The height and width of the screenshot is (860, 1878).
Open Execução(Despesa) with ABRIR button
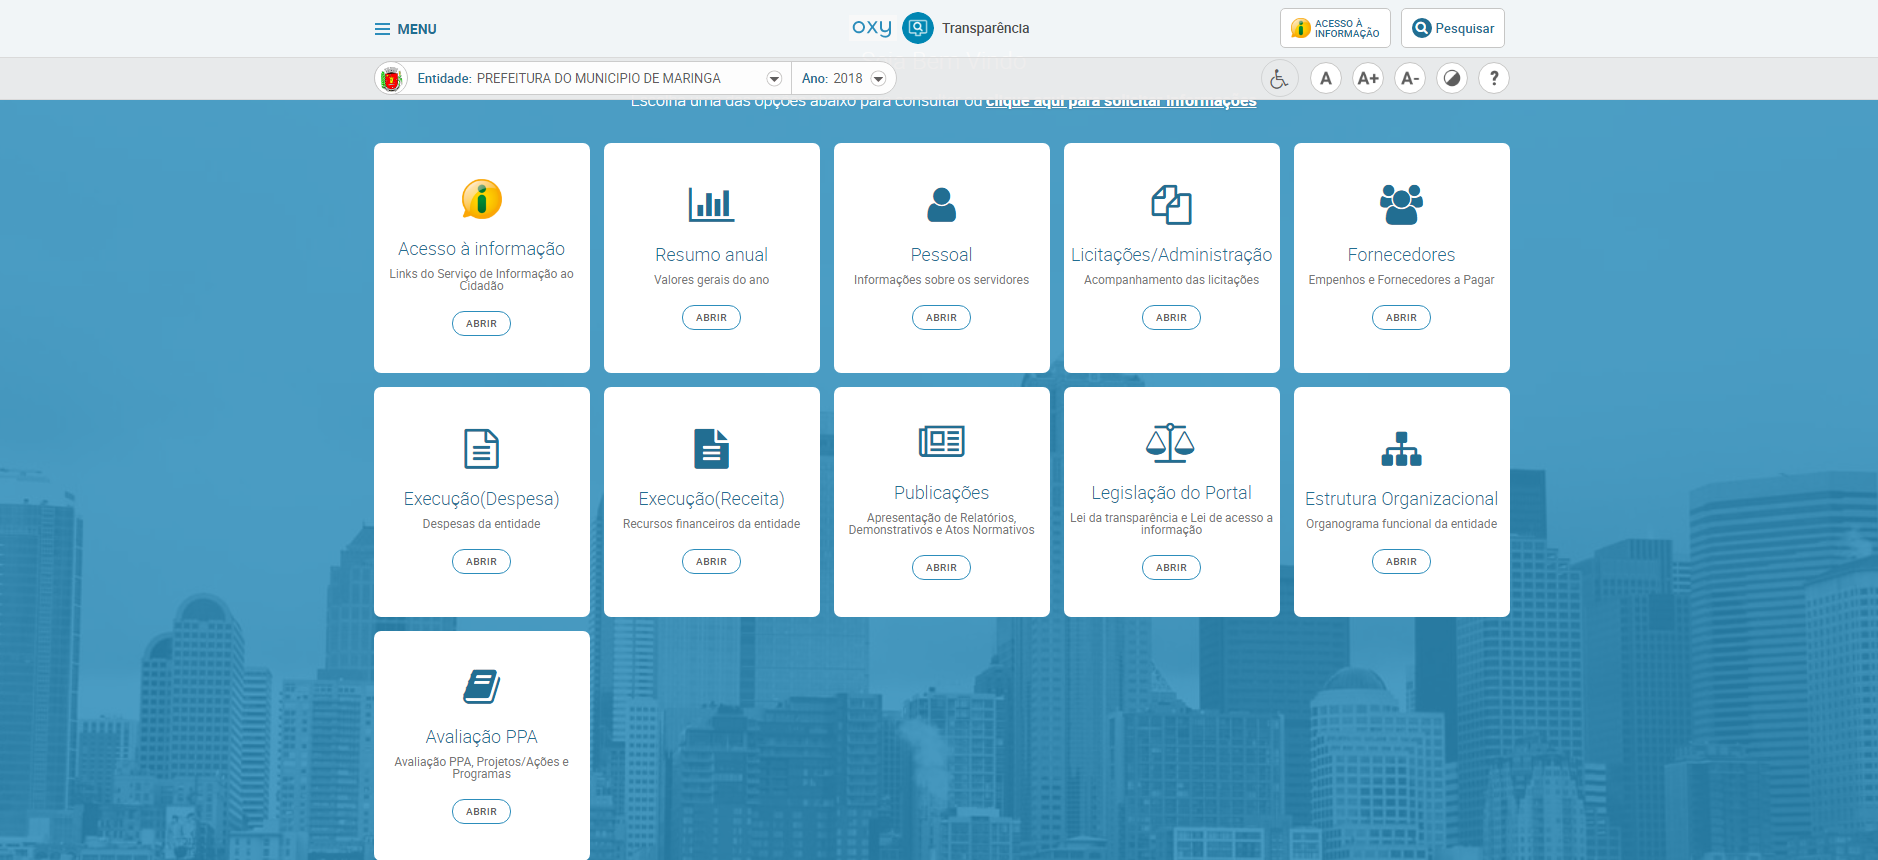pos(481,562)
